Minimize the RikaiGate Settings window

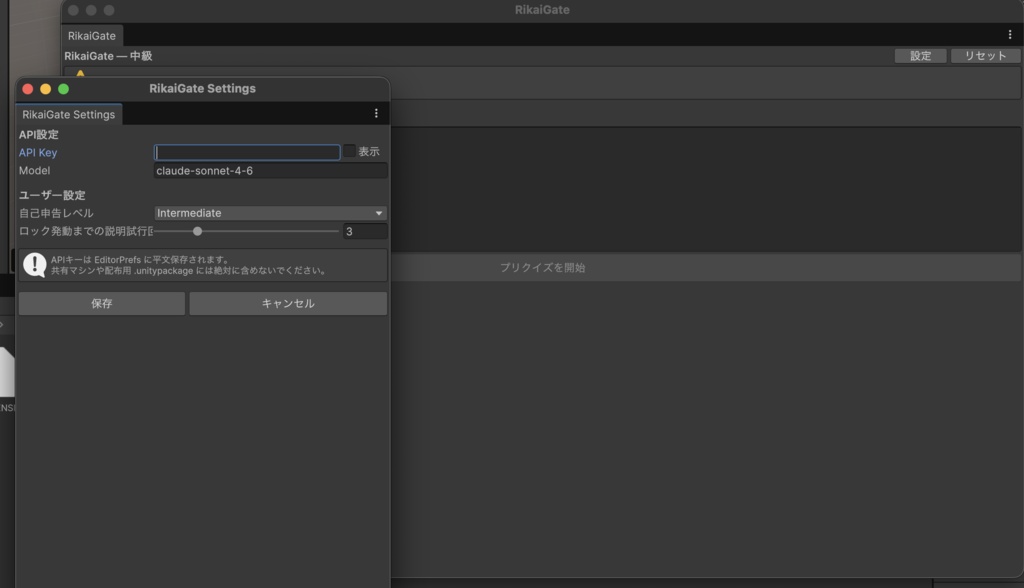click(x=46, y=89)
